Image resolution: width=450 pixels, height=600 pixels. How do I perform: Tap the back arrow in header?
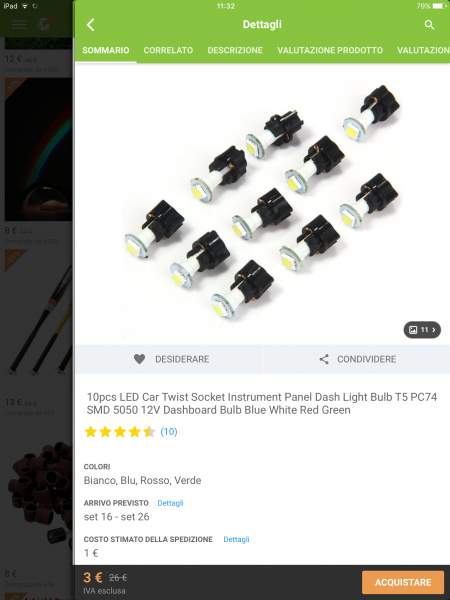(91, 25)
